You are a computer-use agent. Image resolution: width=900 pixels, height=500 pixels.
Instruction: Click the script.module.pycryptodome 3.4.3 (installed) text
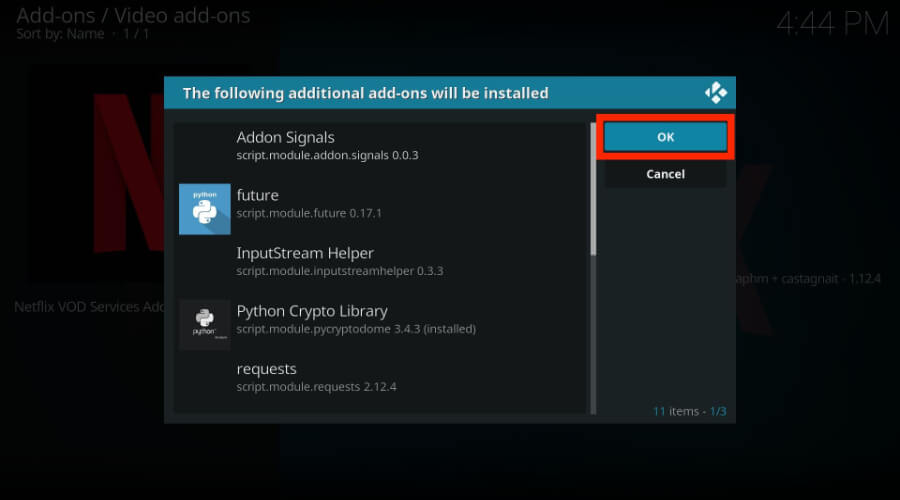pyautogui.click(x=356, y=329)
